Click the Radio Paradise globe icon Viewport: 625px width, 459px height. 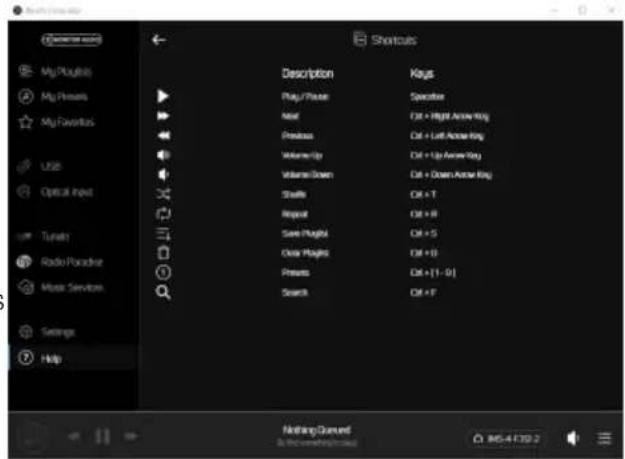[x=24, y=262]
